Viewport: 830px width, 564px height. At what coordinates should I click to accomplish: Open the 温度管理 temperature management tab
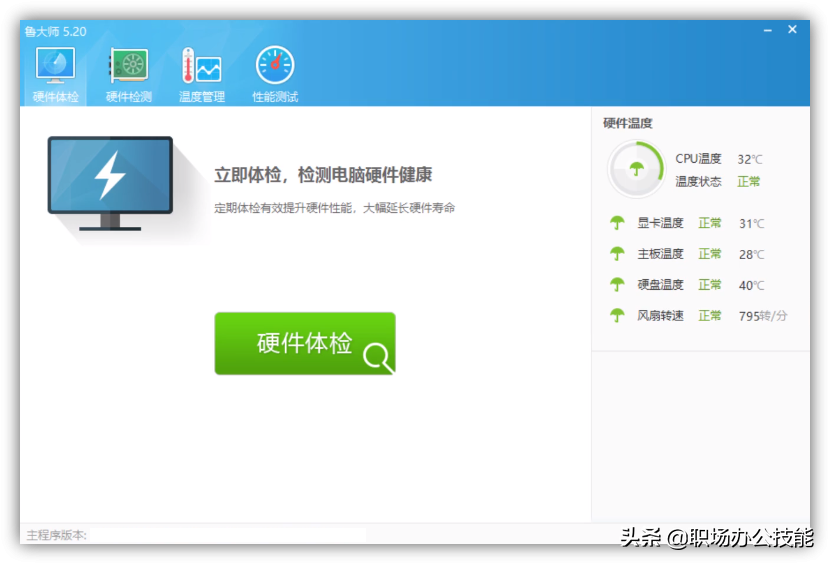(x=202, y=74)
